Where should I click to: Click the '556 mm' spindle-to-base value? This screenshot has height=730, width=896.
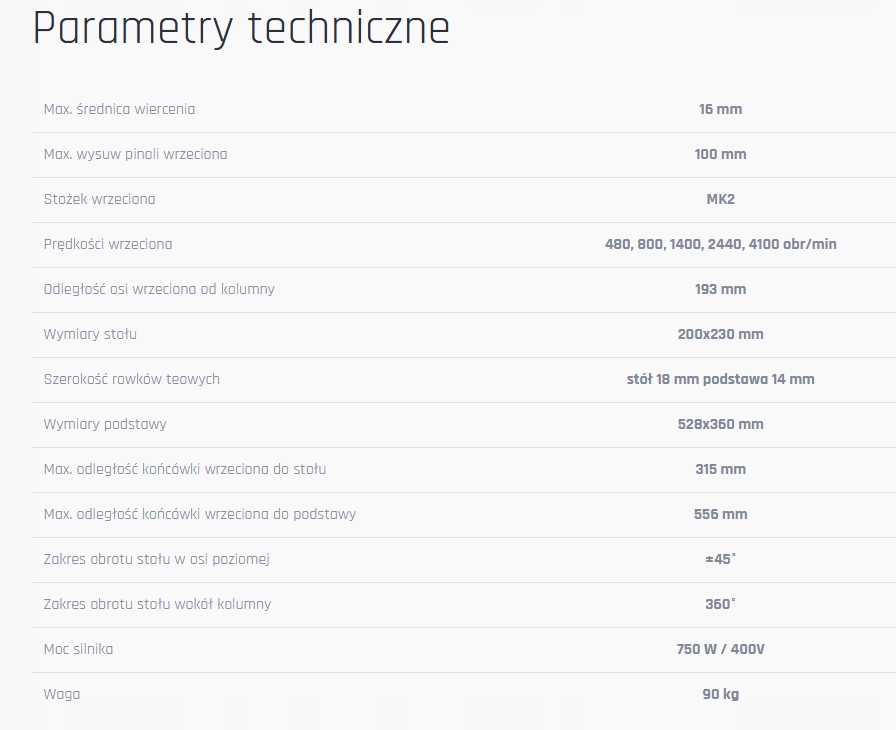720,514
